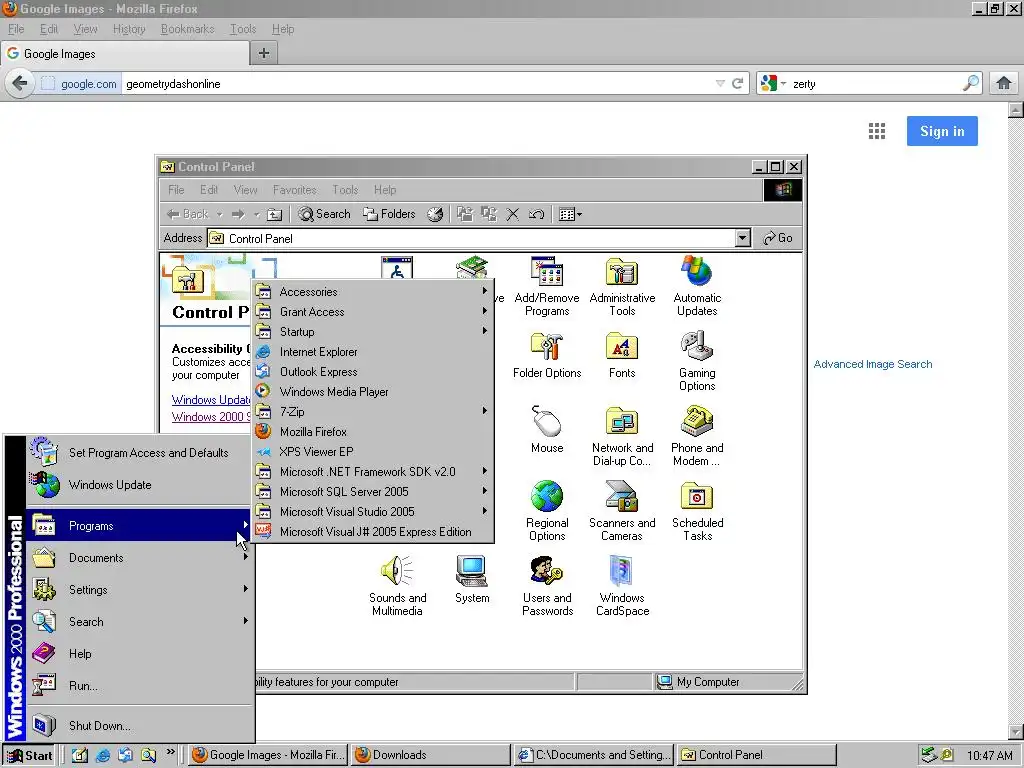Open the Google apps grid icon
The height and width of the screenshot is (768, 1024).
coord(877,131)
